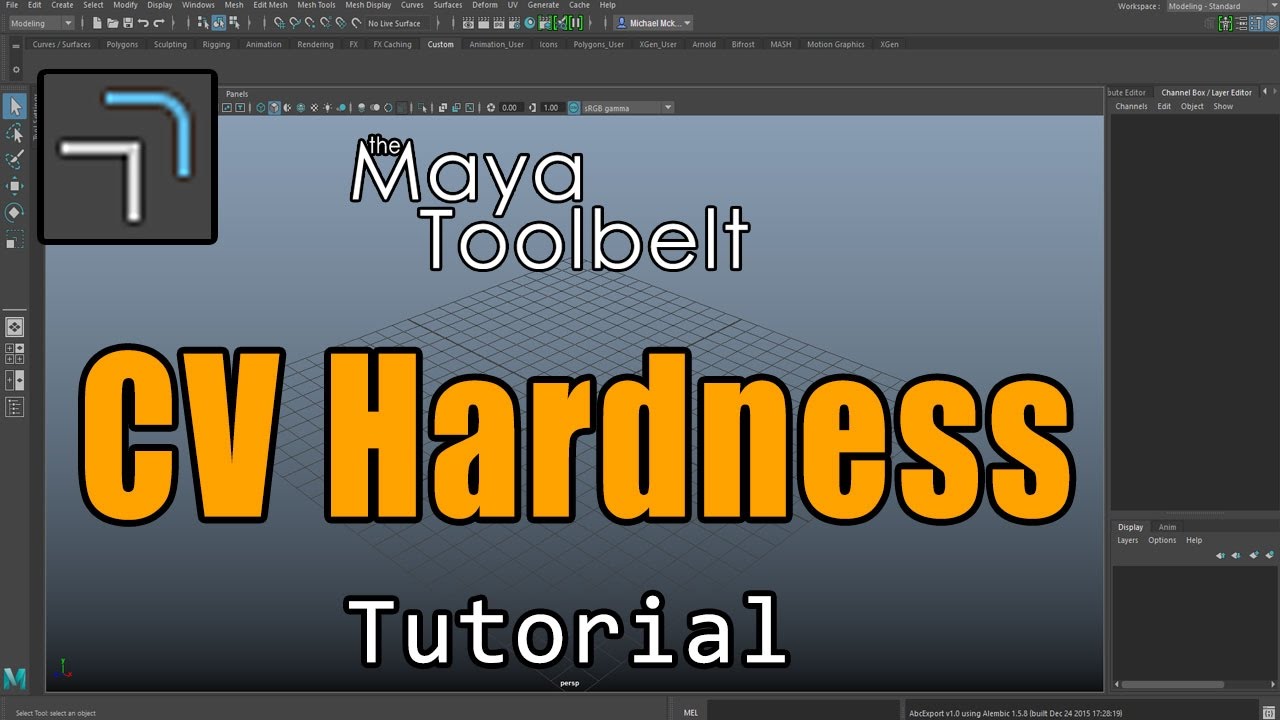Toggle use all lights in viewport
Screen dimensions: 1280x720
328,107
